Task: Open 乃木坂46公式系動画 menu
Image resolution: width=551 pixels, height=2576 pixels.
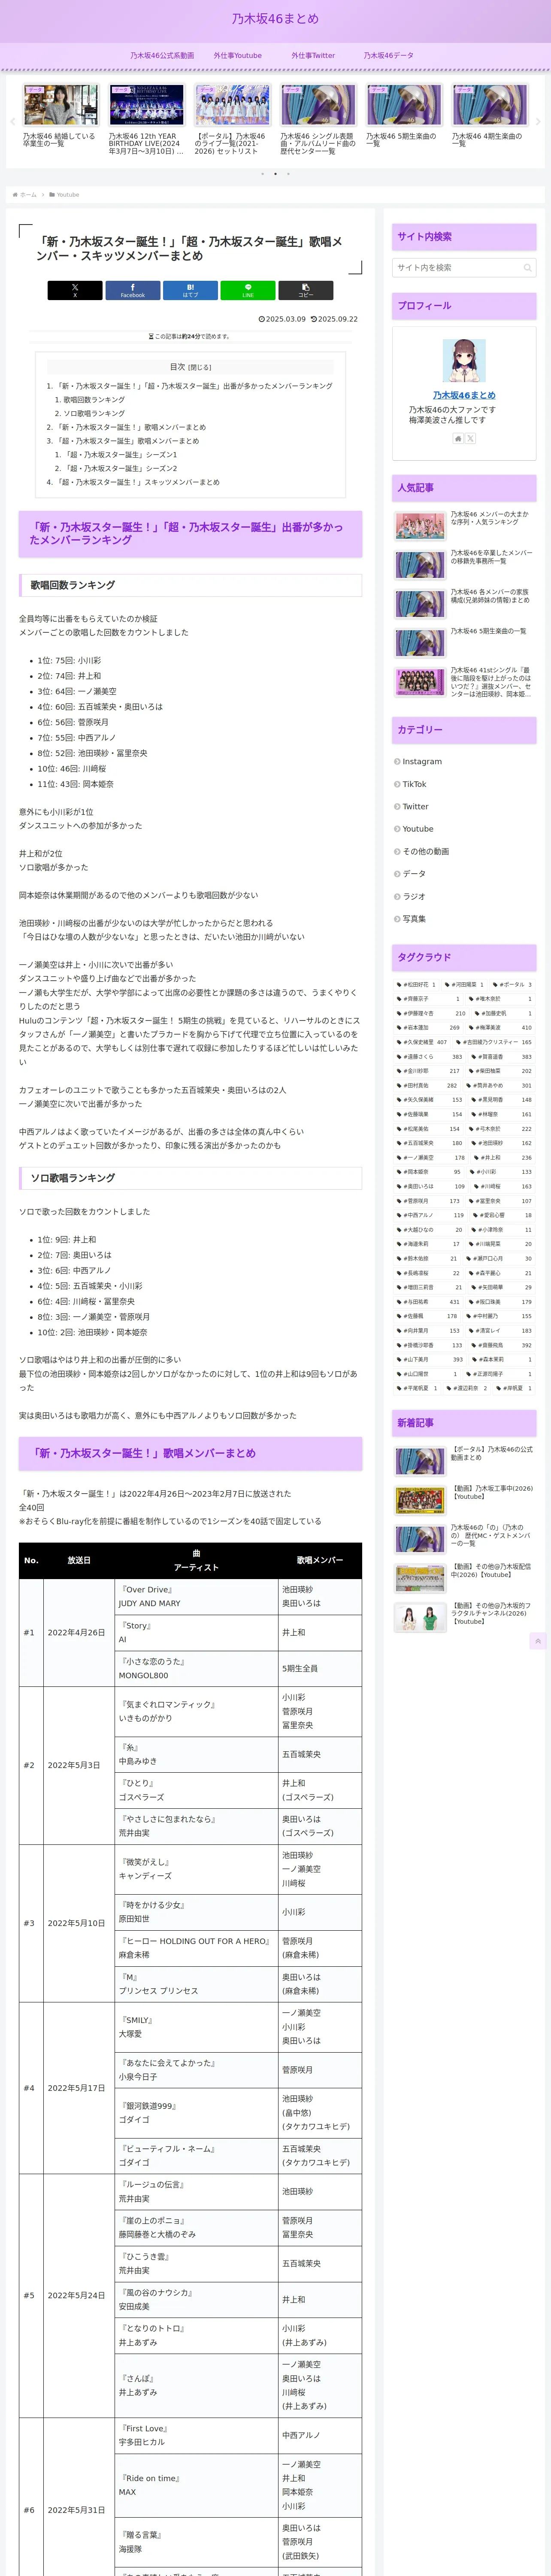Action: pos(162,56)
